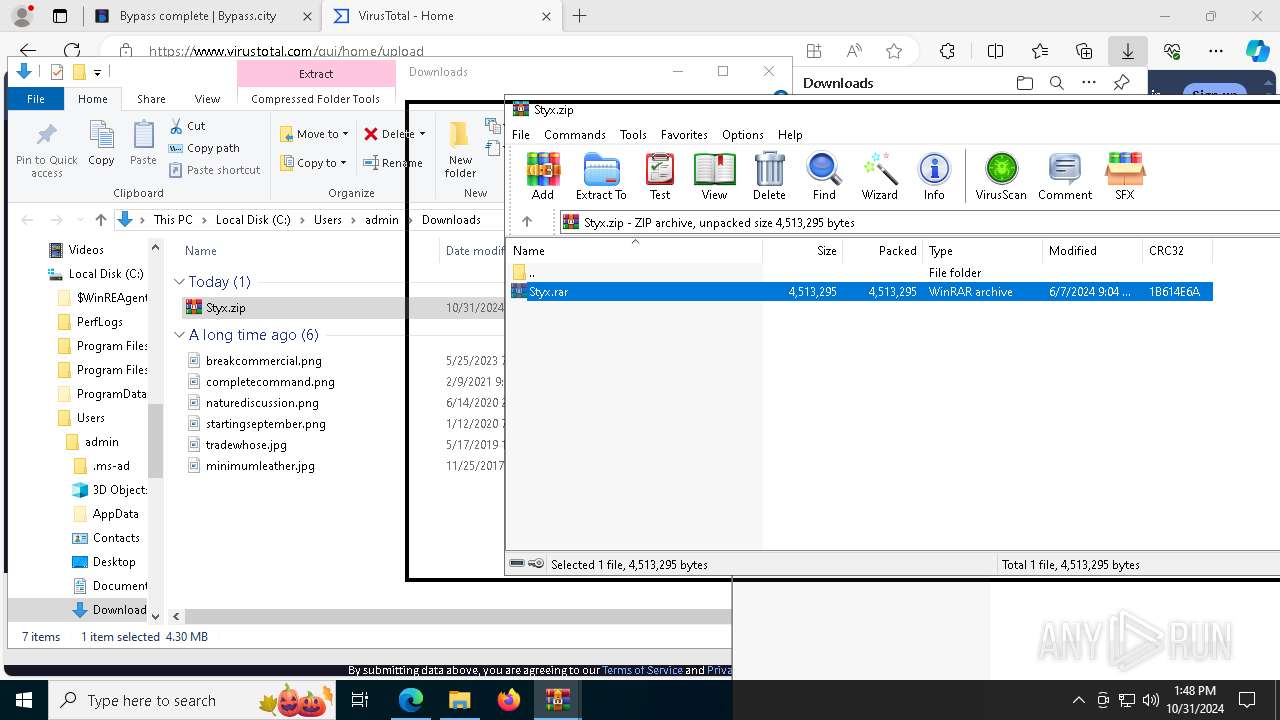Switch to the Explorer Home tab
This screenshot has height=720, width=1280.
click(93, 99)
